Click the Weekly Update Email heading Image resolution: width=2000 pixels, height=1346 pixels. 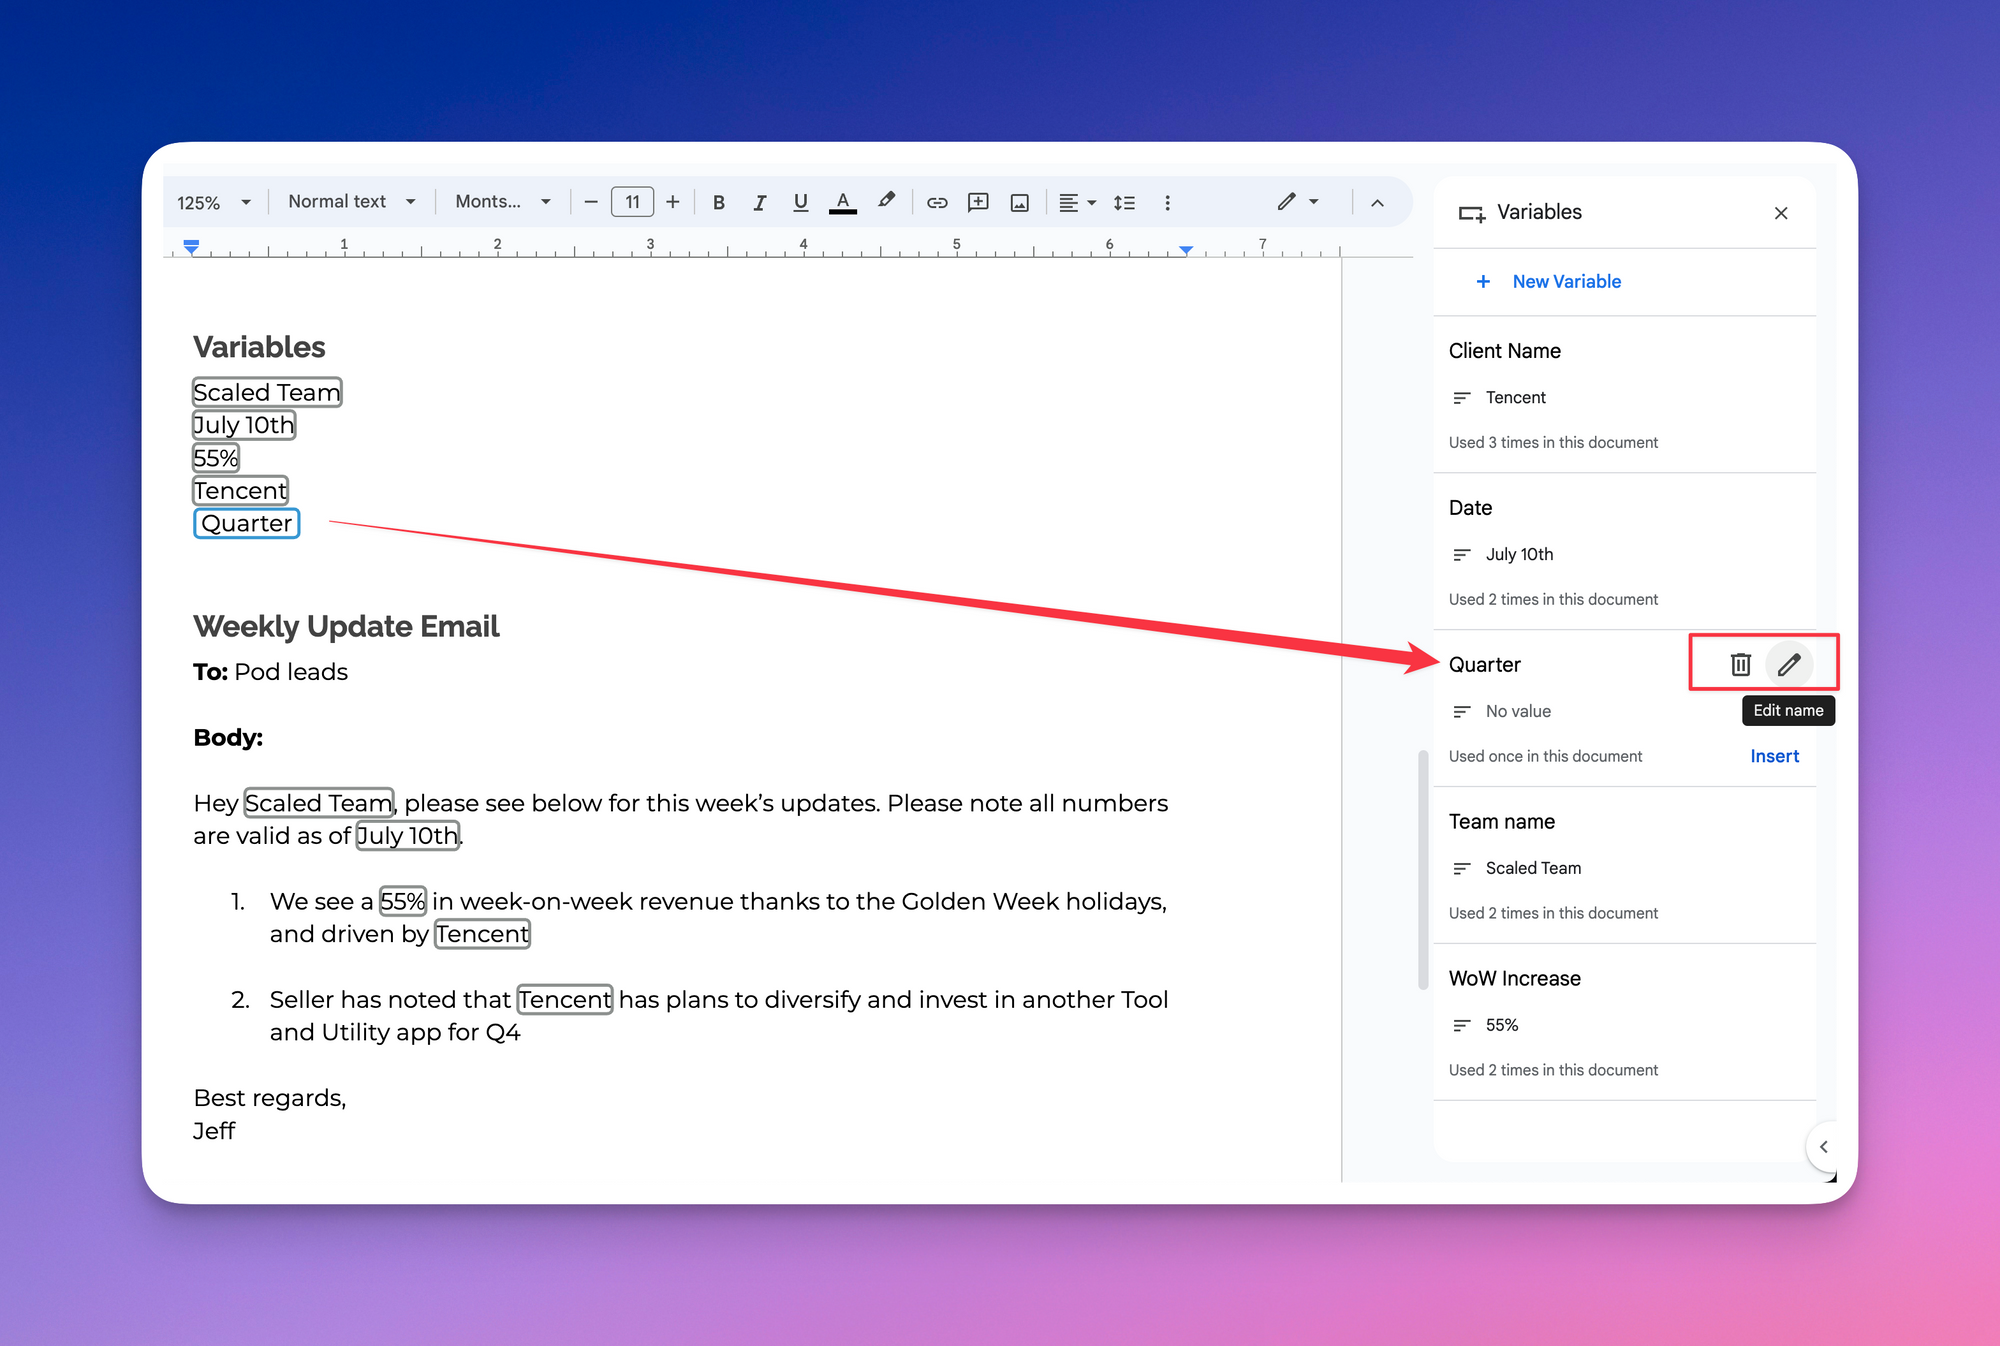[x=346, y=626]
